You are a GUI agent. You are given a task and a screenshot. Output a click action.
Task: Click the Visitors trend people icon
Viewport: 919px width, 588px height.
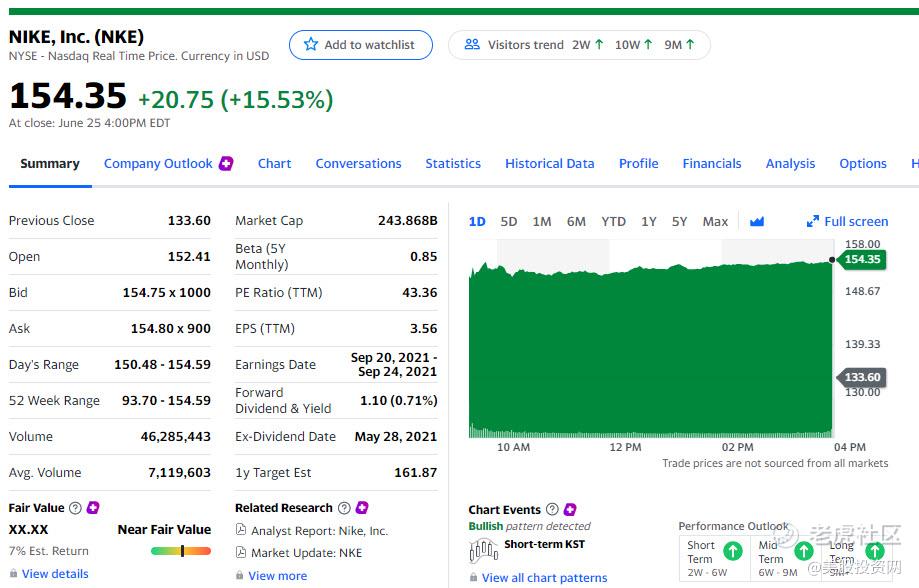(x=472, y=44)
